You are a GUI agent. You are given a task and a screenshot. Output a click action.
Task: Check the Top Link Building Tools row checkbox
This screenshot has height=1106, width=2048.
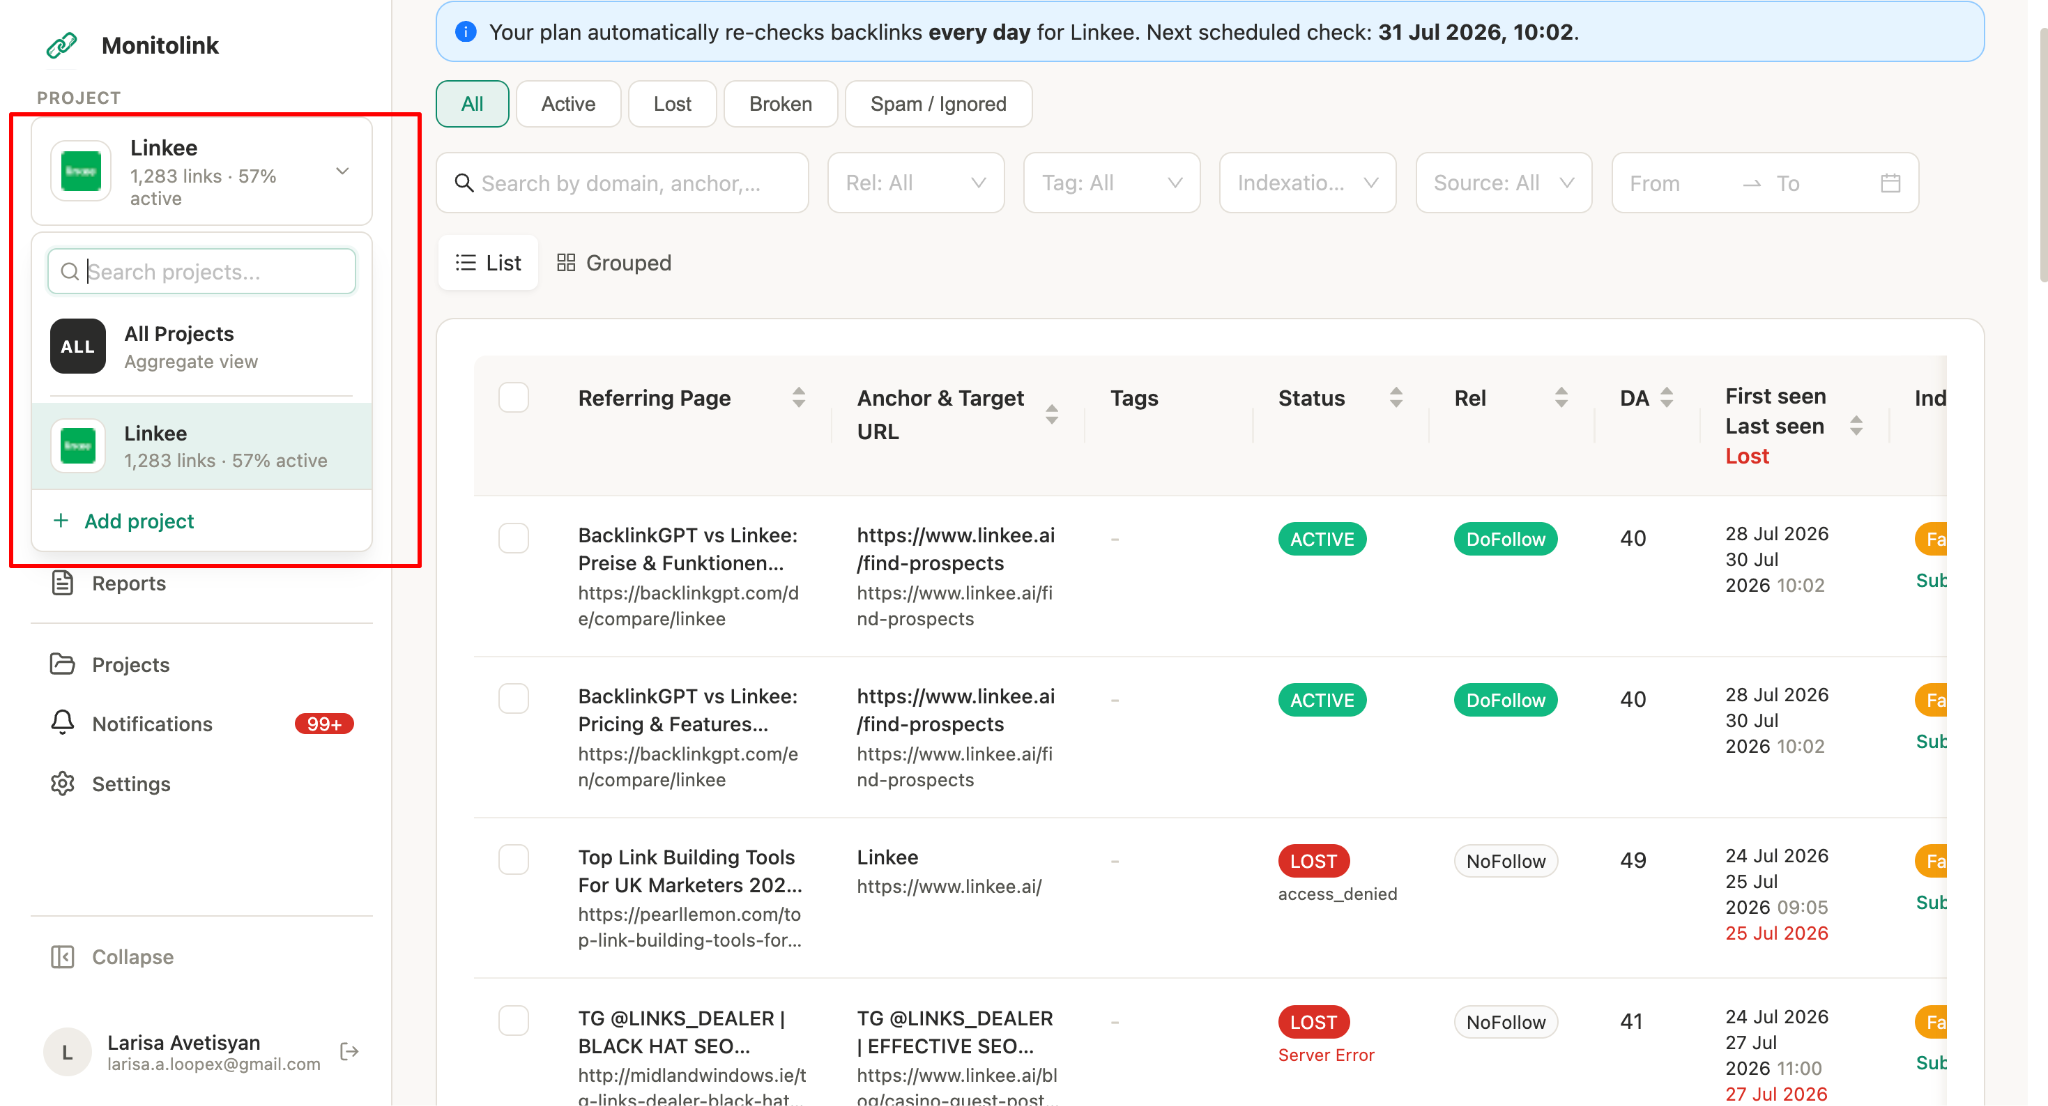pos(514,860)
